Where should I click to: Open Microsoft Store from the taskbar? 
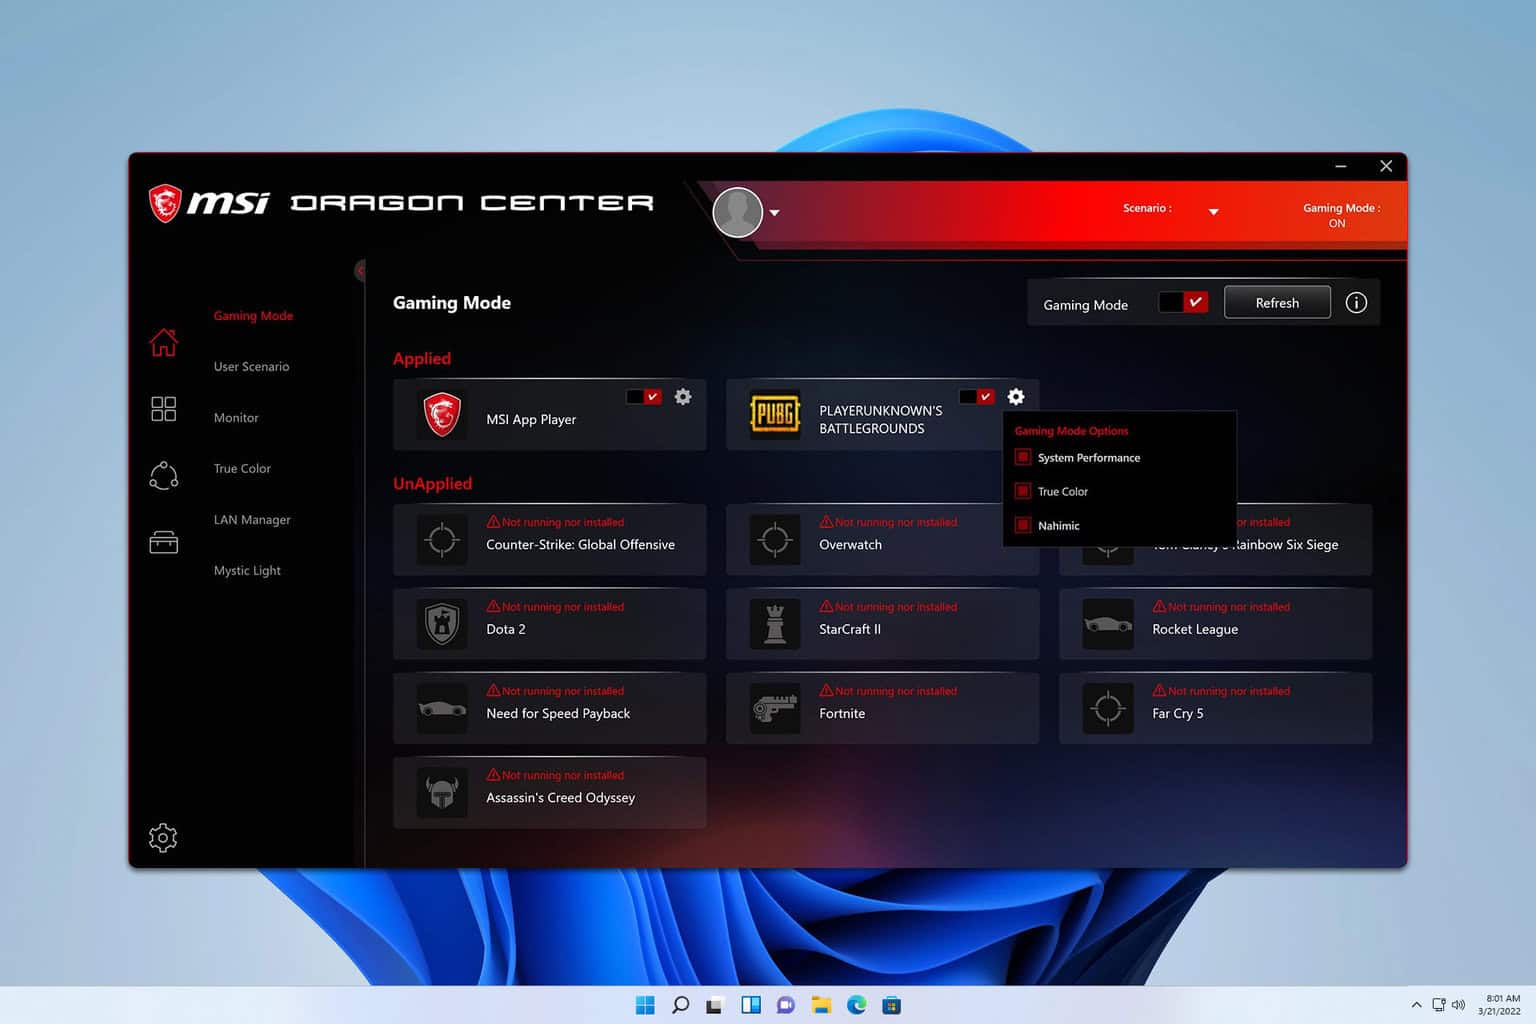coord(891,1005)
